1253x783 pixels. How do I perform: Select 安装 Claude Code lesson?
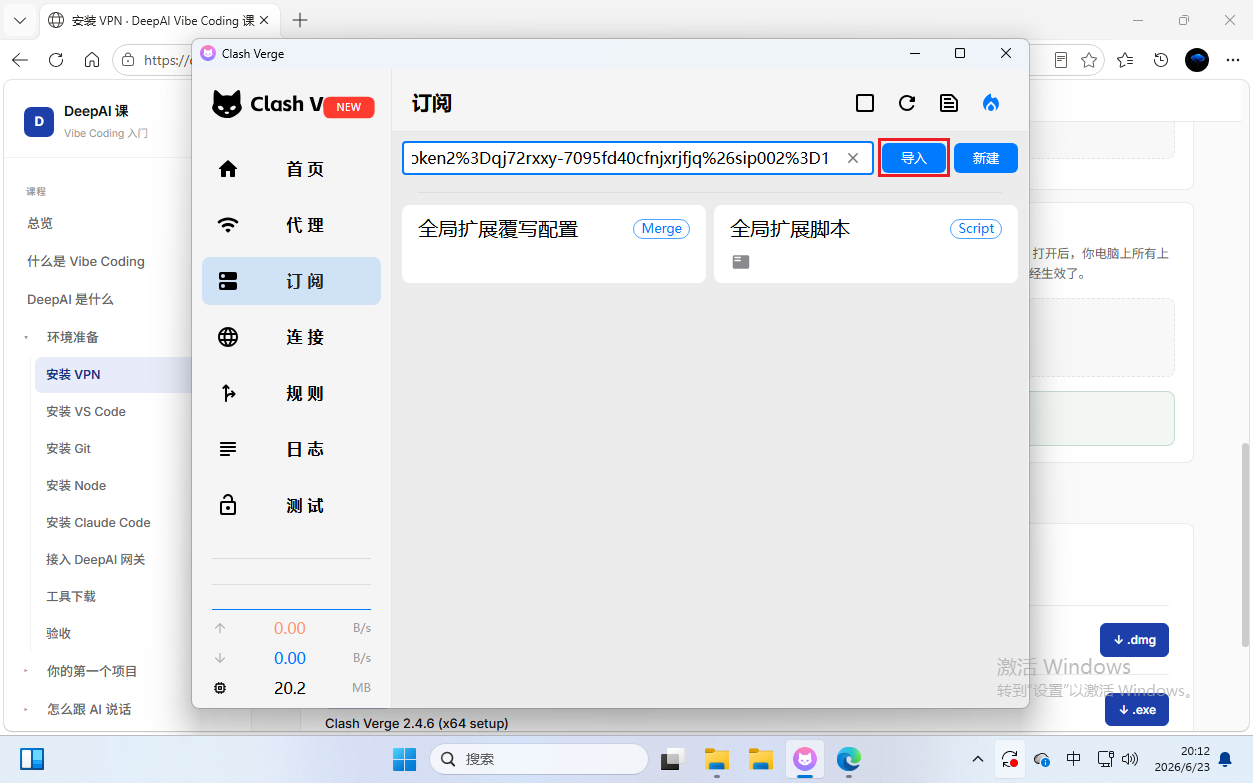click(98, 522)
